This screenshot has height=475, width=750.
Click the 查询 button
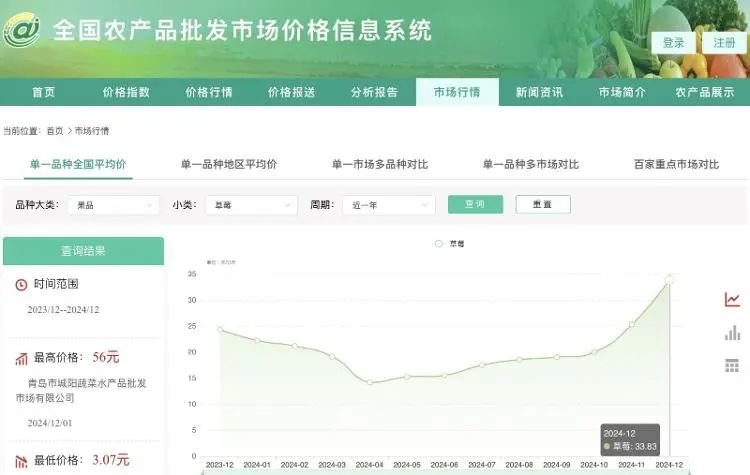(x=475, y=204)
